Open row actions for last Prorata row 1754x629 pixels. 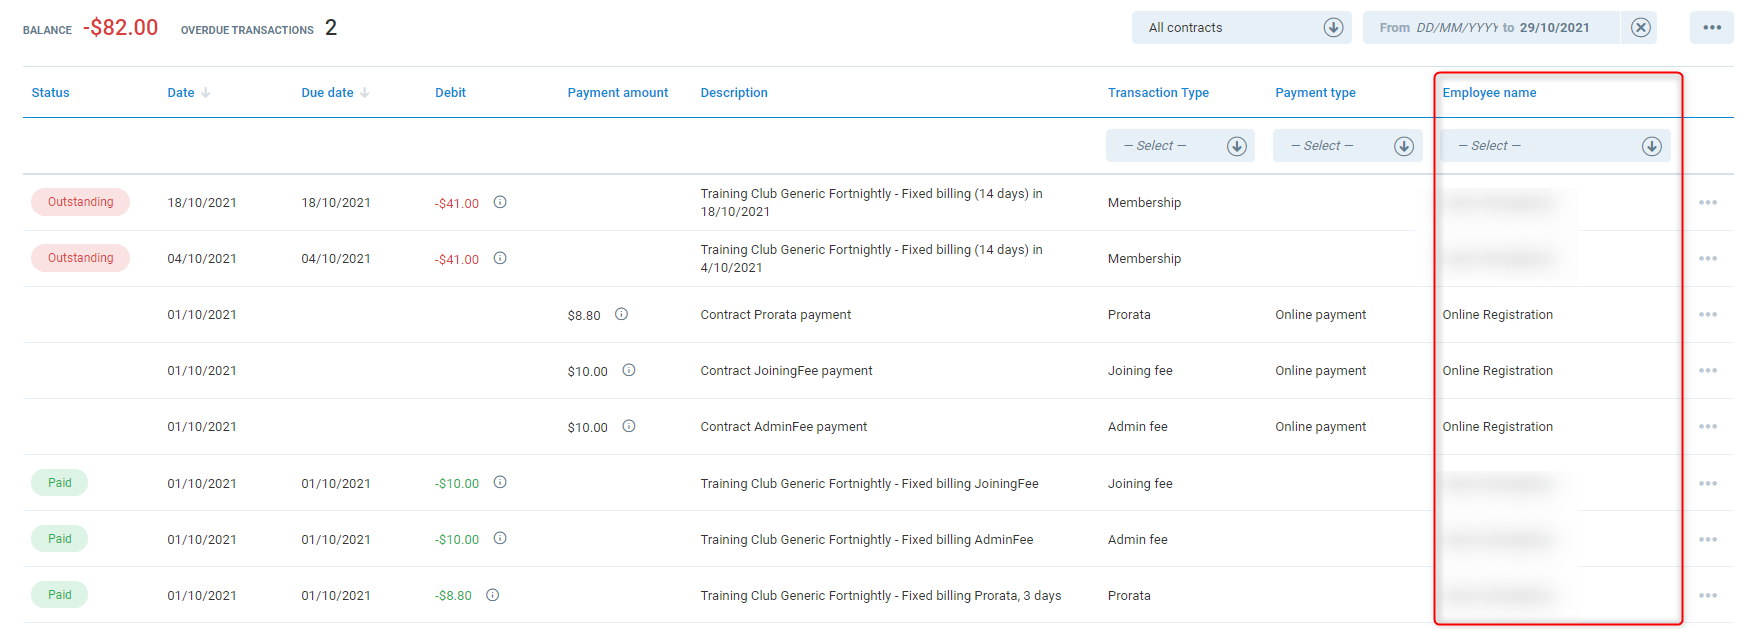click(x=1707, y=595)
